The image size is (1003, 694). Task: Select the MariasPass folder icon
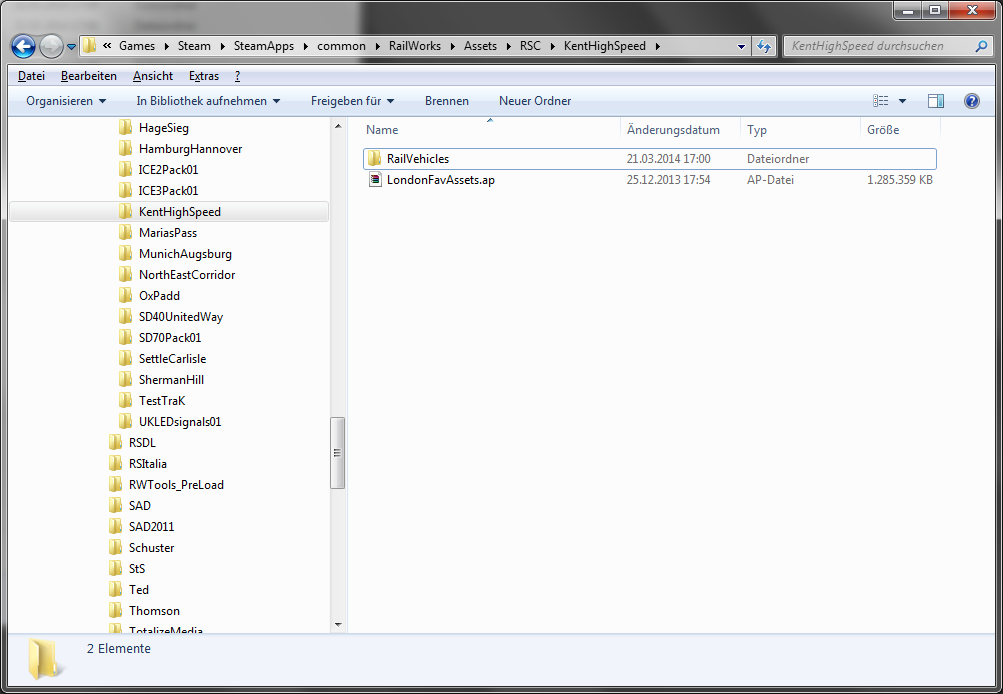(125, 233)
